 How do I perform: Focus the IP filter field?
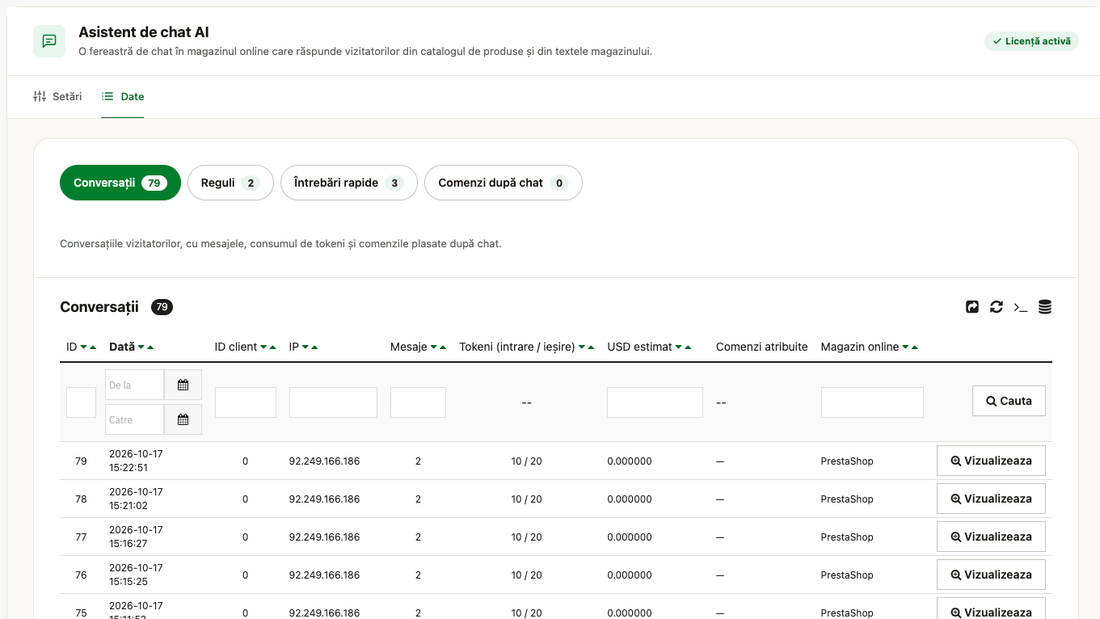[x=333, y=402]
